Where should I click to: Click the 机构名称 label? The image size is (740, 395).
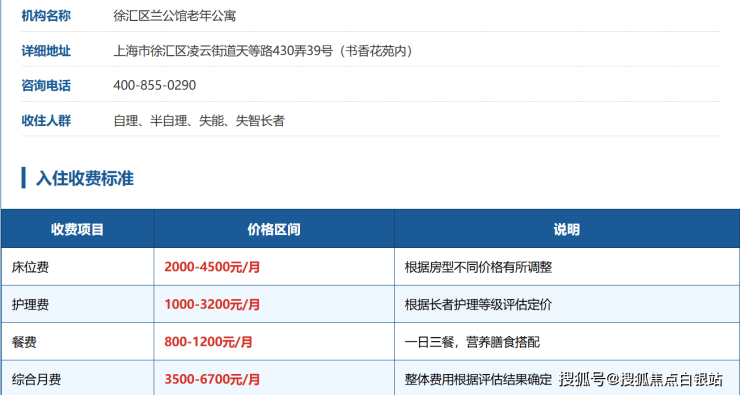click(x=46, y=16)
